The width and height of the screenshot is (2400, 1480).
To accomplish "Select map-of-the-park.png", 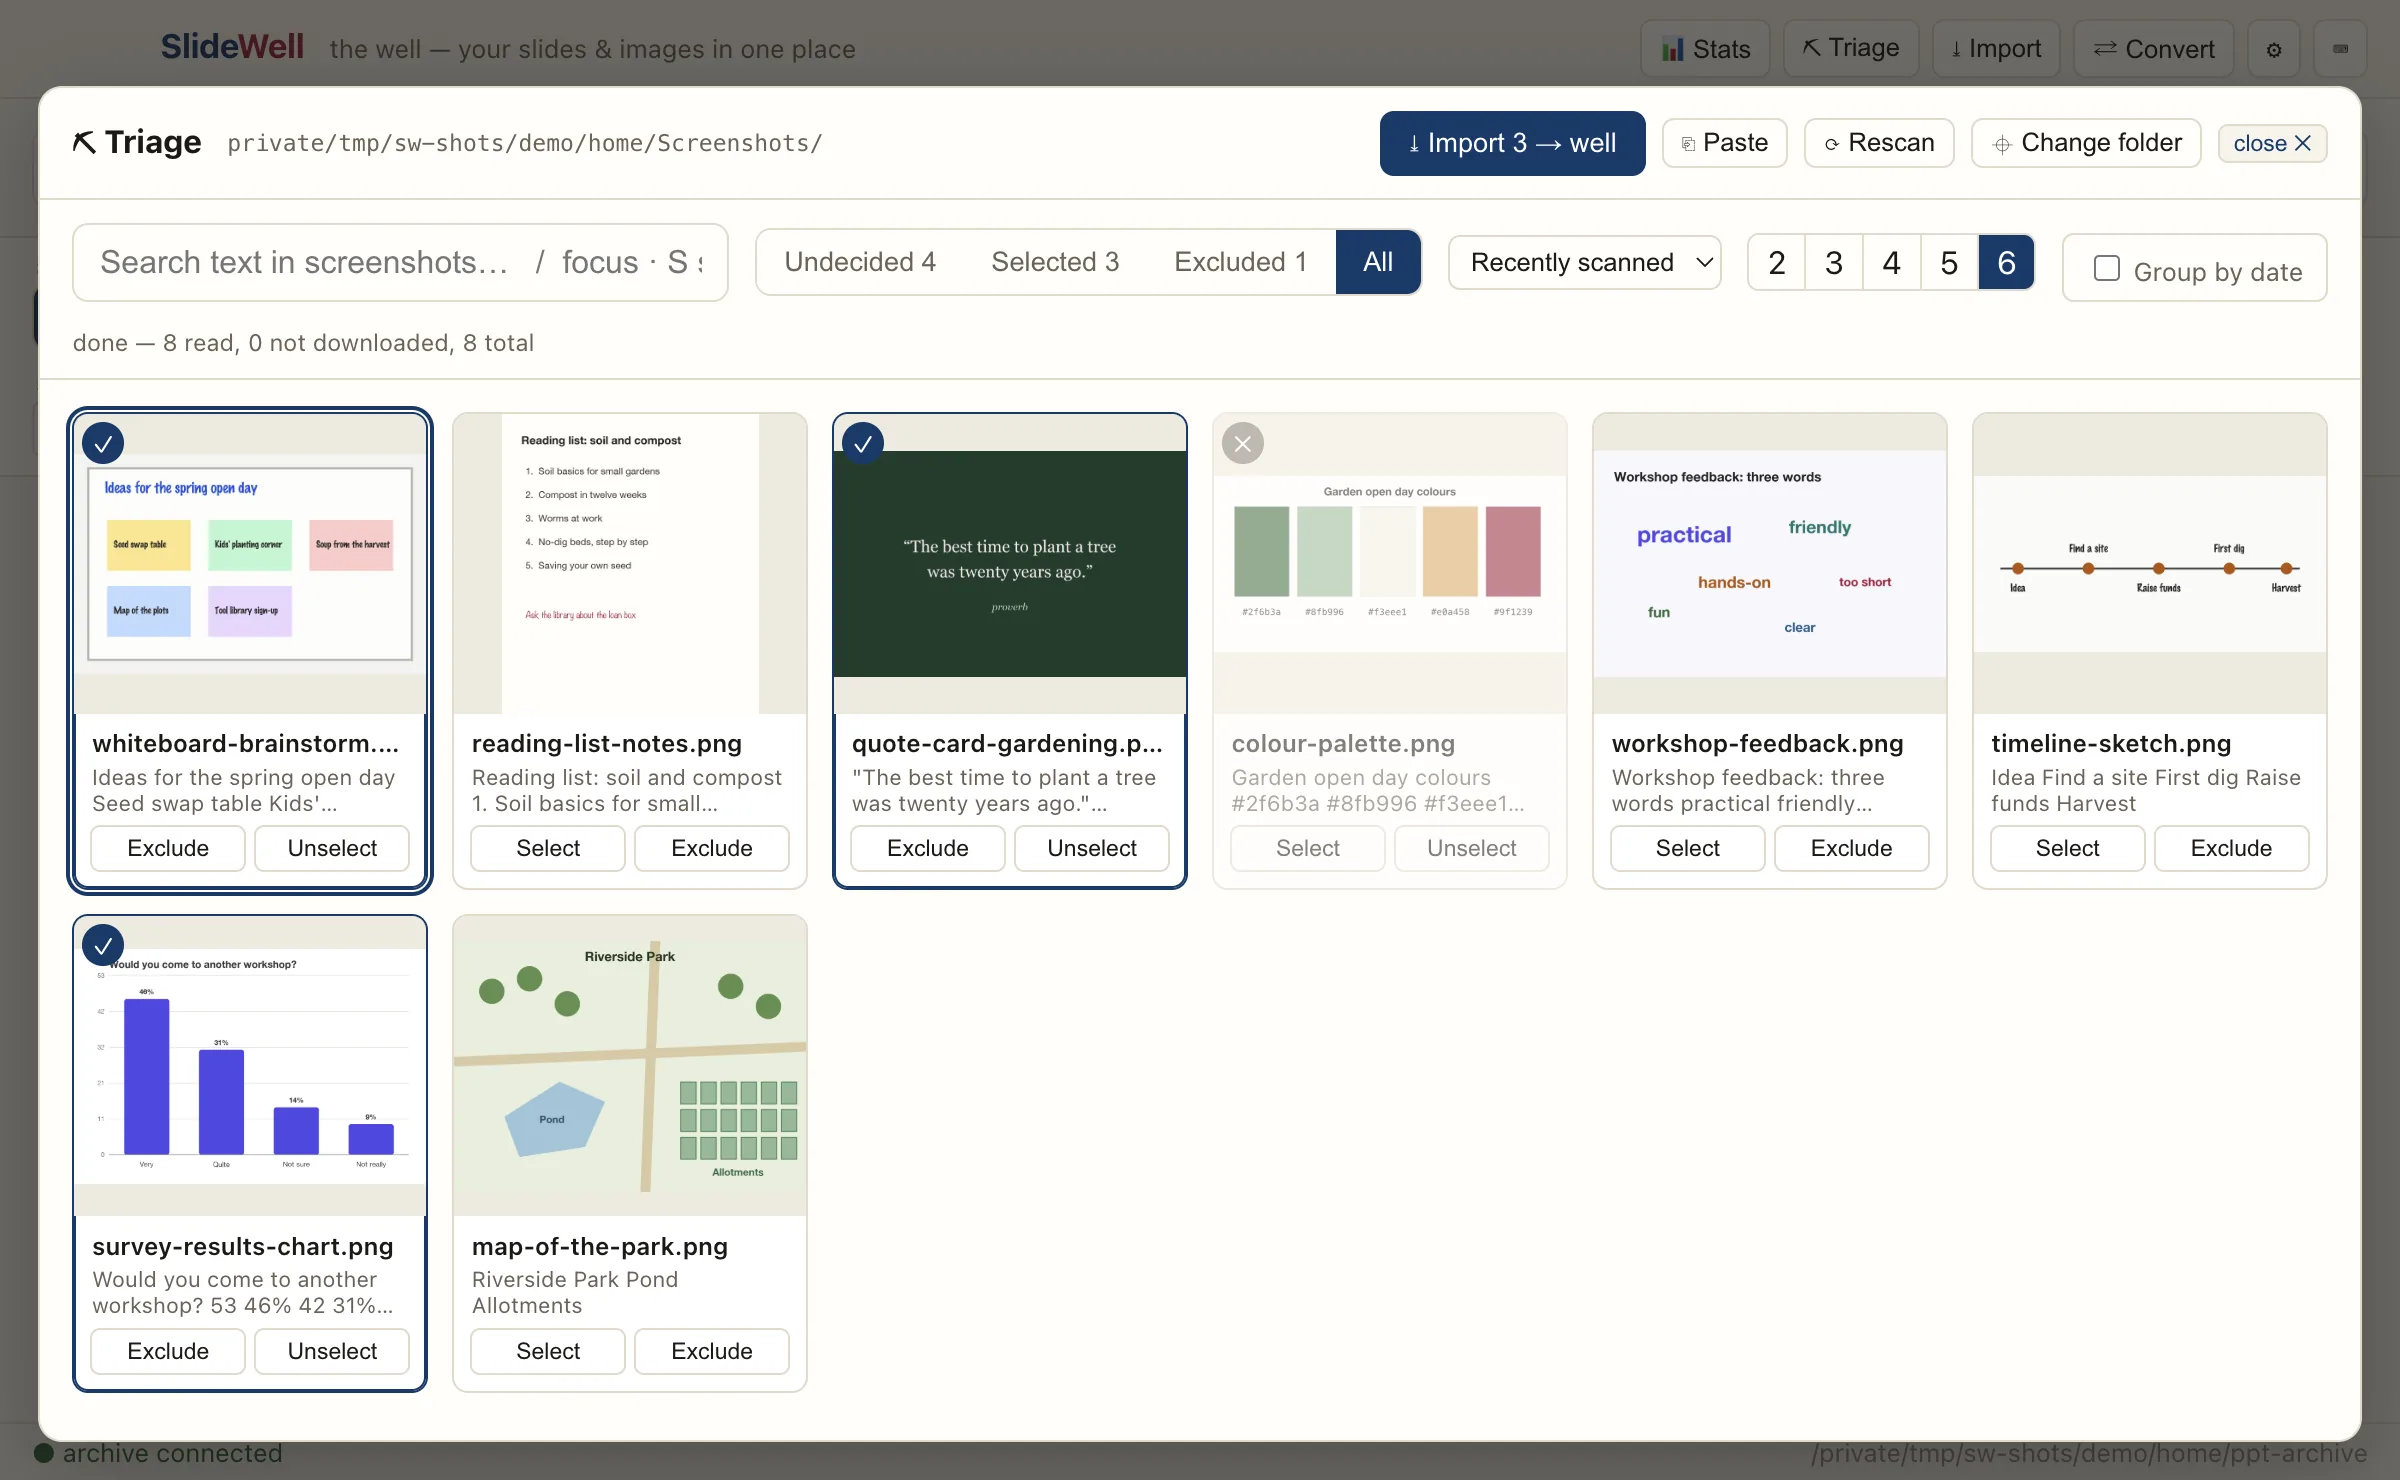I will click(548, 1351).
